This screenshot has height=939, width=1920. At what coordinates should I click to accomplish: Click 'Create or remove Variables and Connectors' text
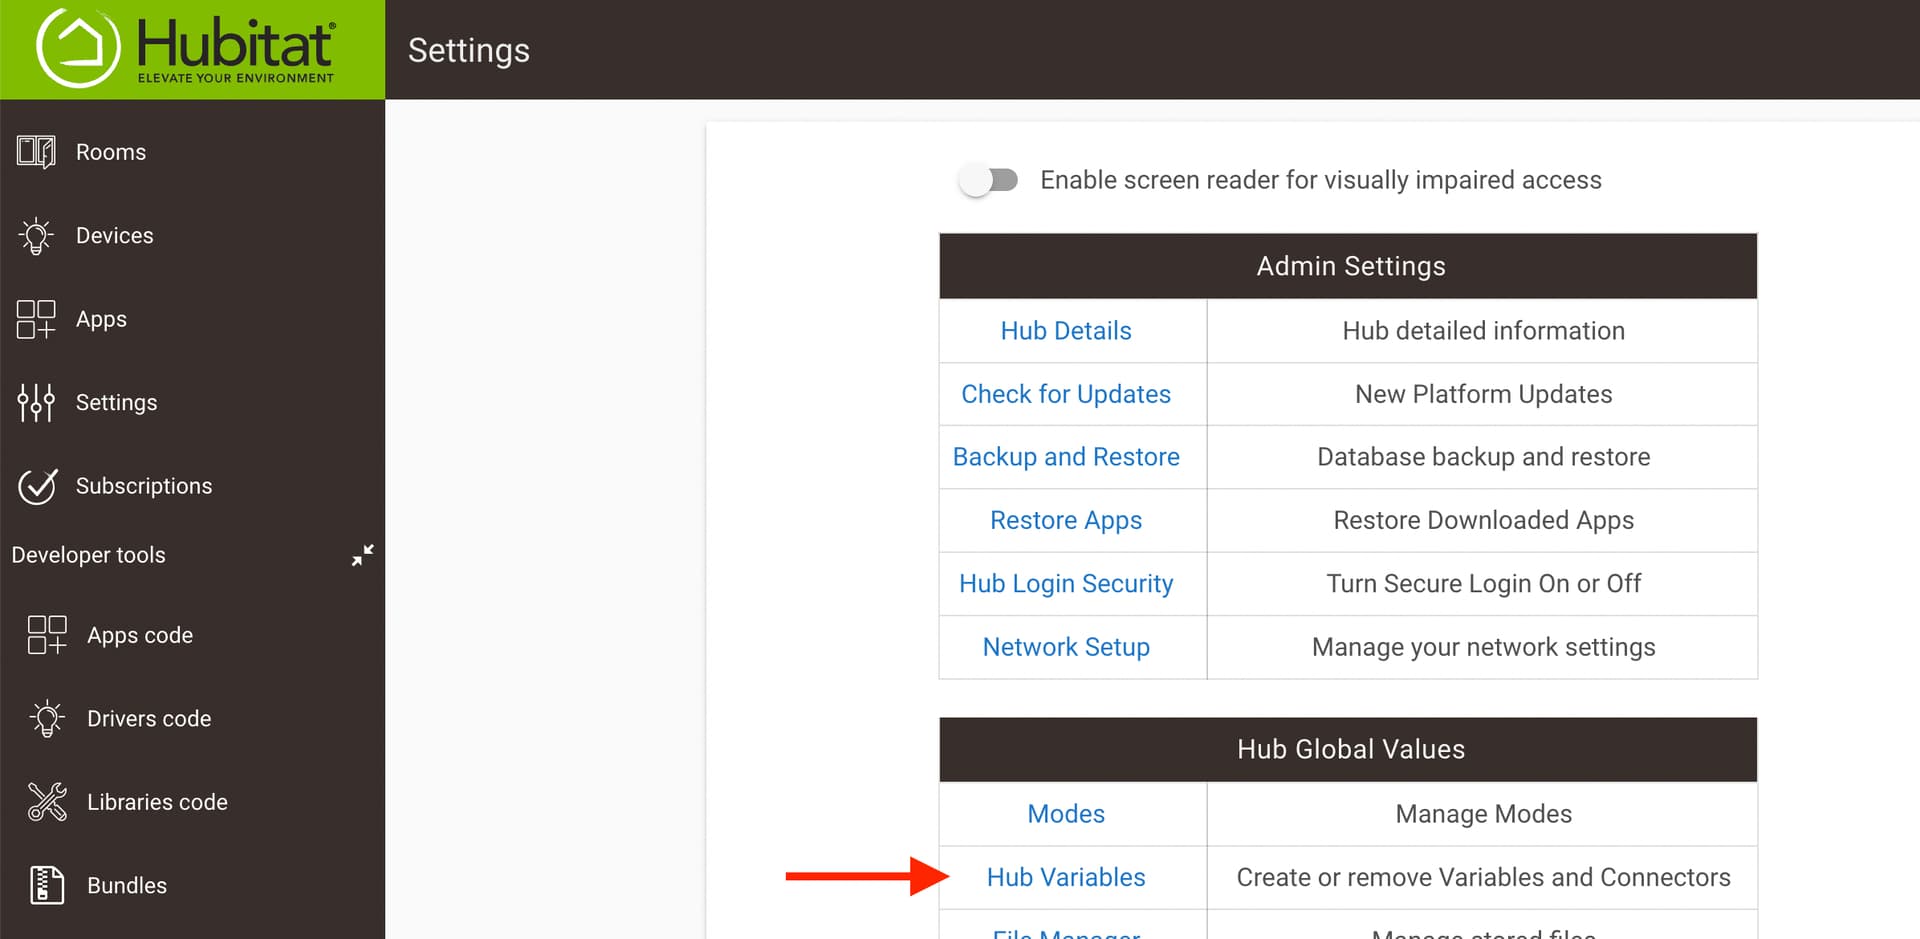pos(1483,877)
